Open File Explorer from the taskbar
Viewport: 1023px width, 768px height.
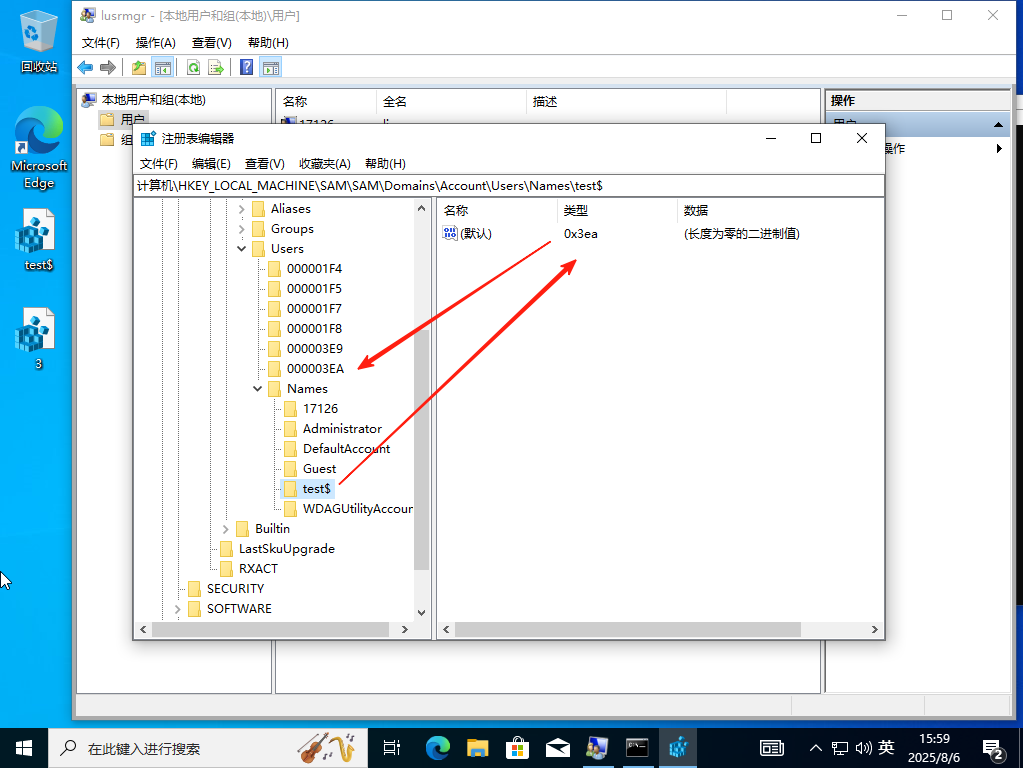click(x=478, y=748)
